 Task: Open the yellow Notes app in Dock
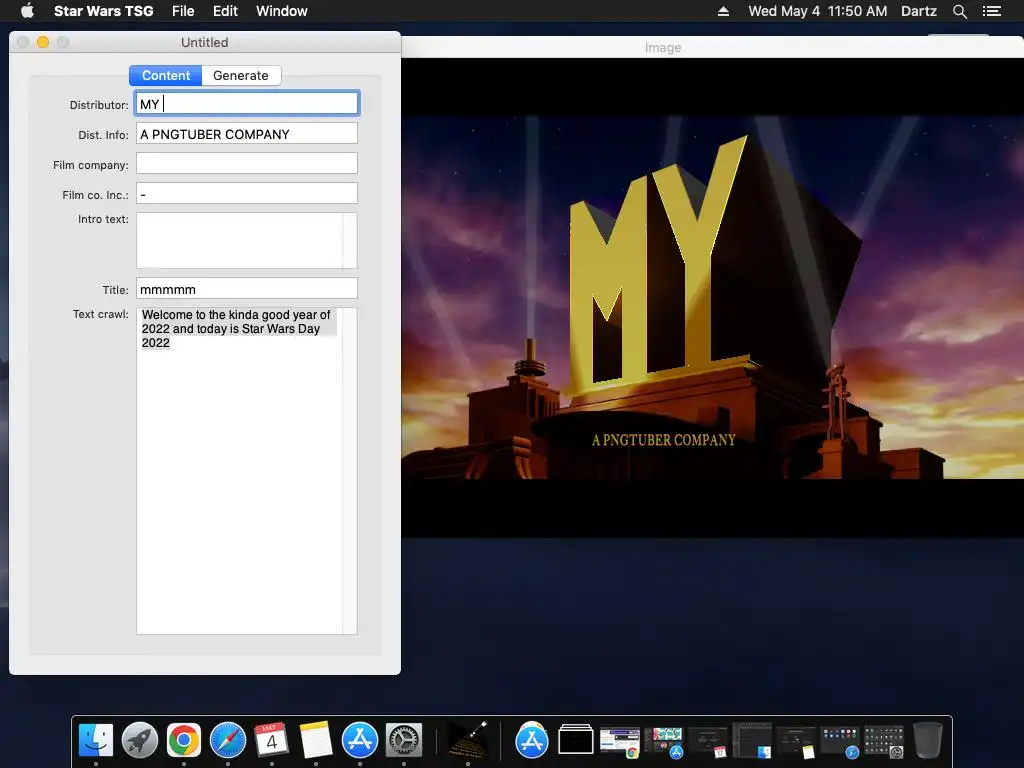pyautogui.click(x=316, y=741)
